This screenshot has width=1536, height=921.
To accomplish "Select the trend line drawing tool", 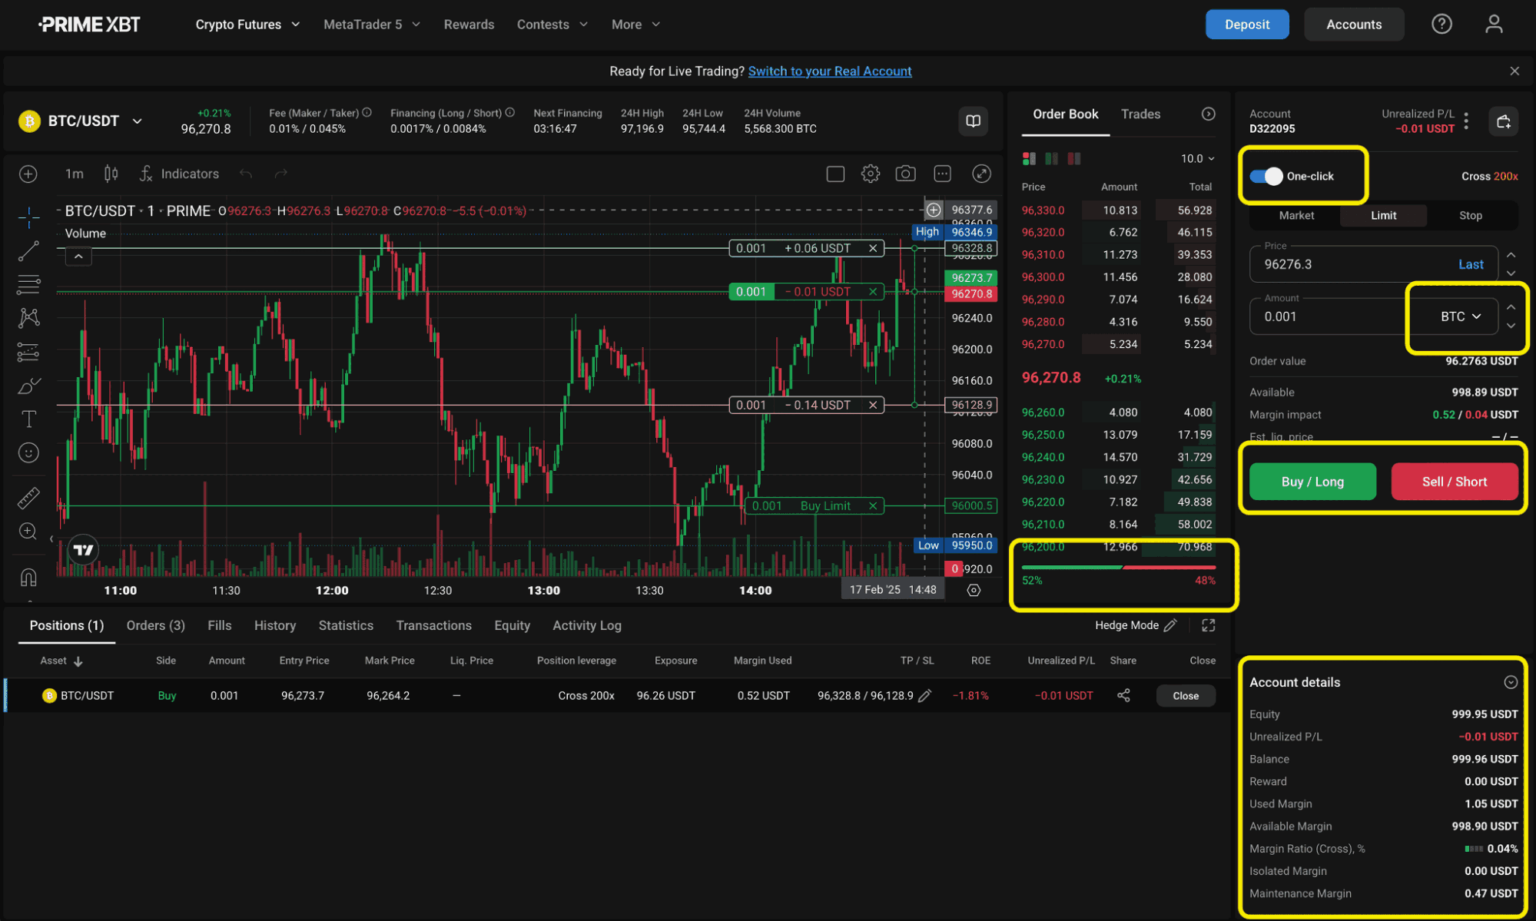I will pos(28,251).
